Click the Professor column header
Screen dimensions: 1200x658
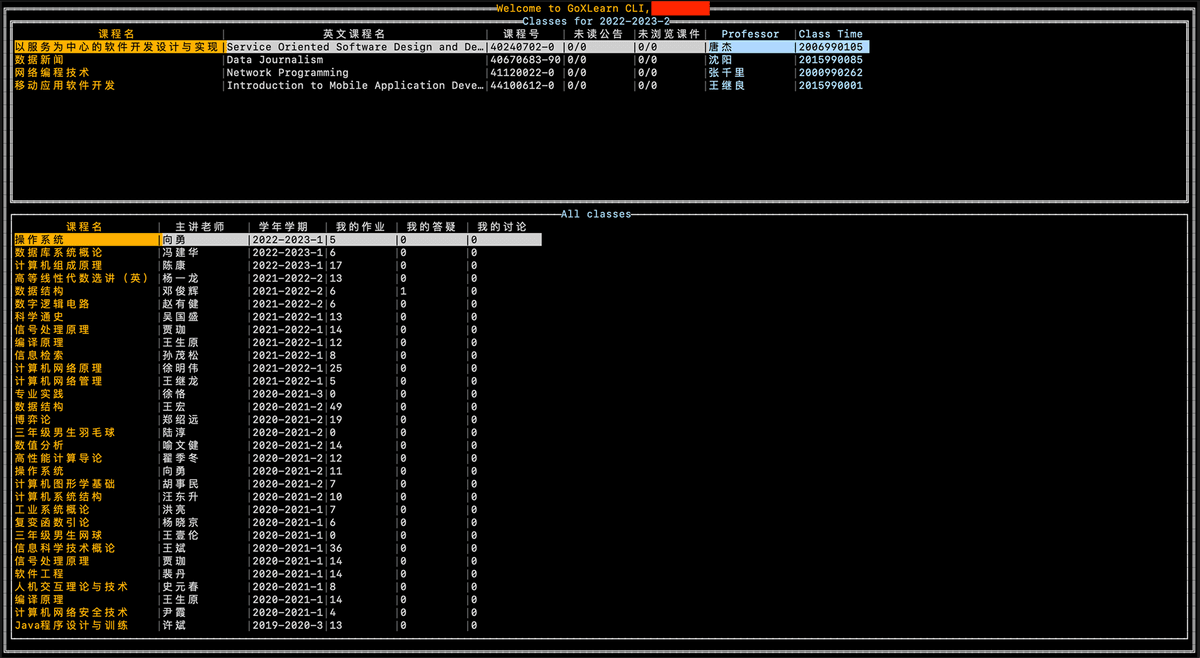point(750,34)
